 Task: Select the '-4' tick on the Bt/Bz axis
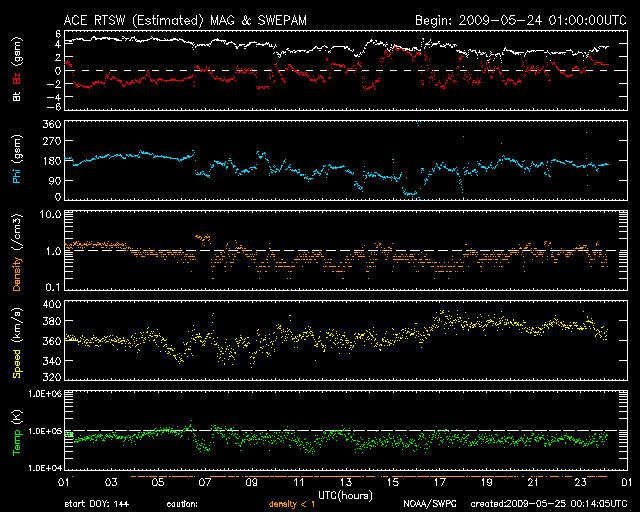tap(54, 97)
